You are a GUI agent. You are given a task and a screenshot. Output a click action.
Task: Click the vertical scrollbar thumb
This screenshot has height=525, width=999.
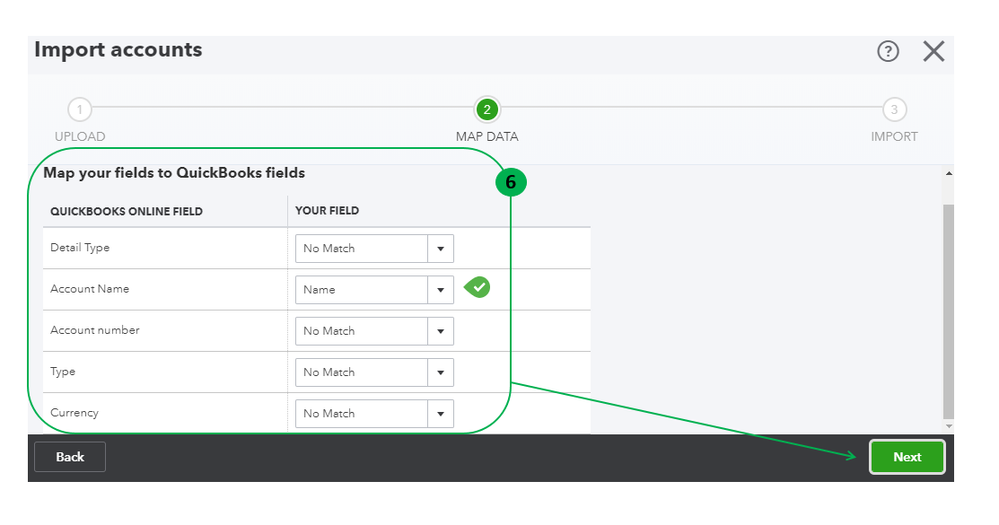(x=948, y=310)
